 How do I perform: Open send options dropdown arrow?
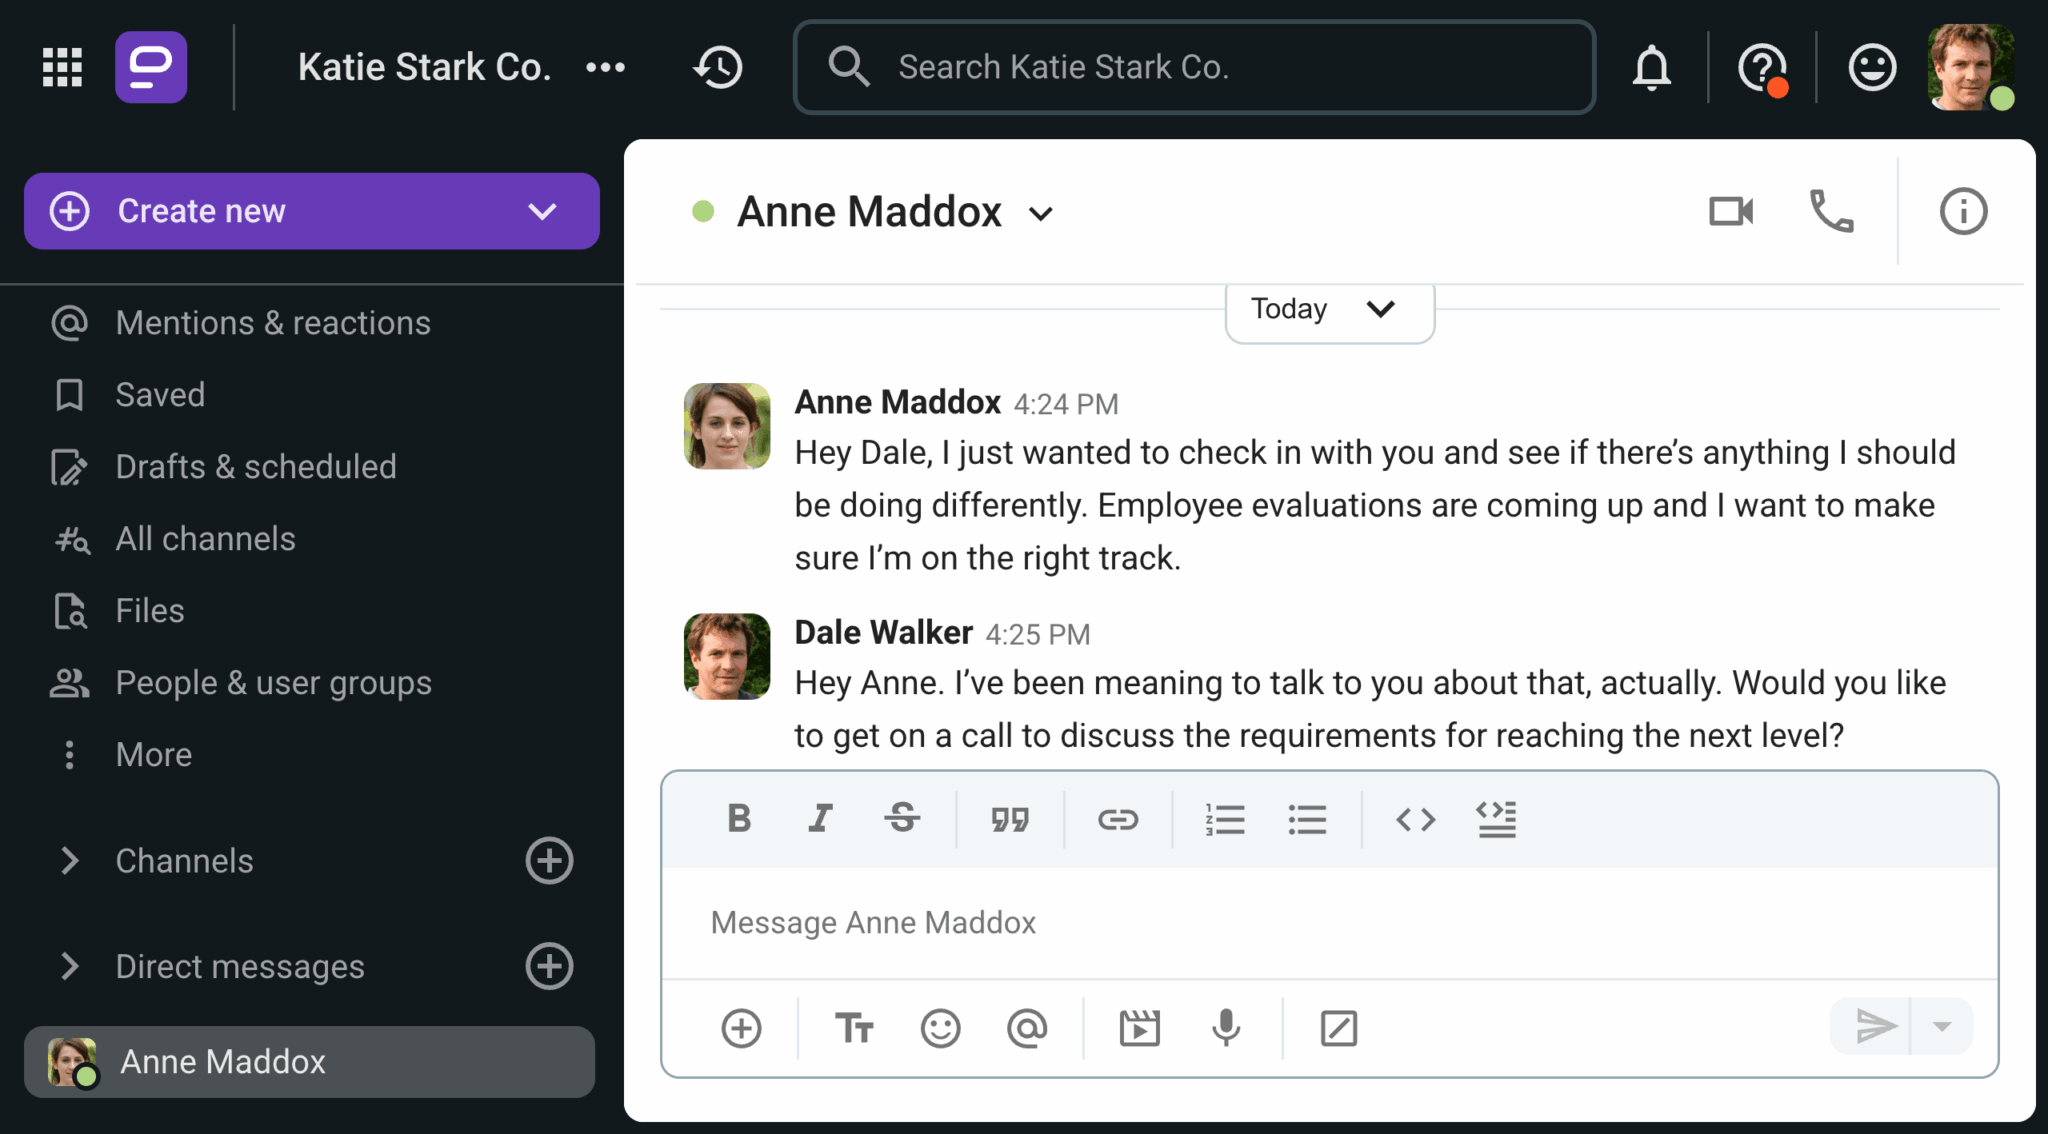(x=1942, y=1027)
